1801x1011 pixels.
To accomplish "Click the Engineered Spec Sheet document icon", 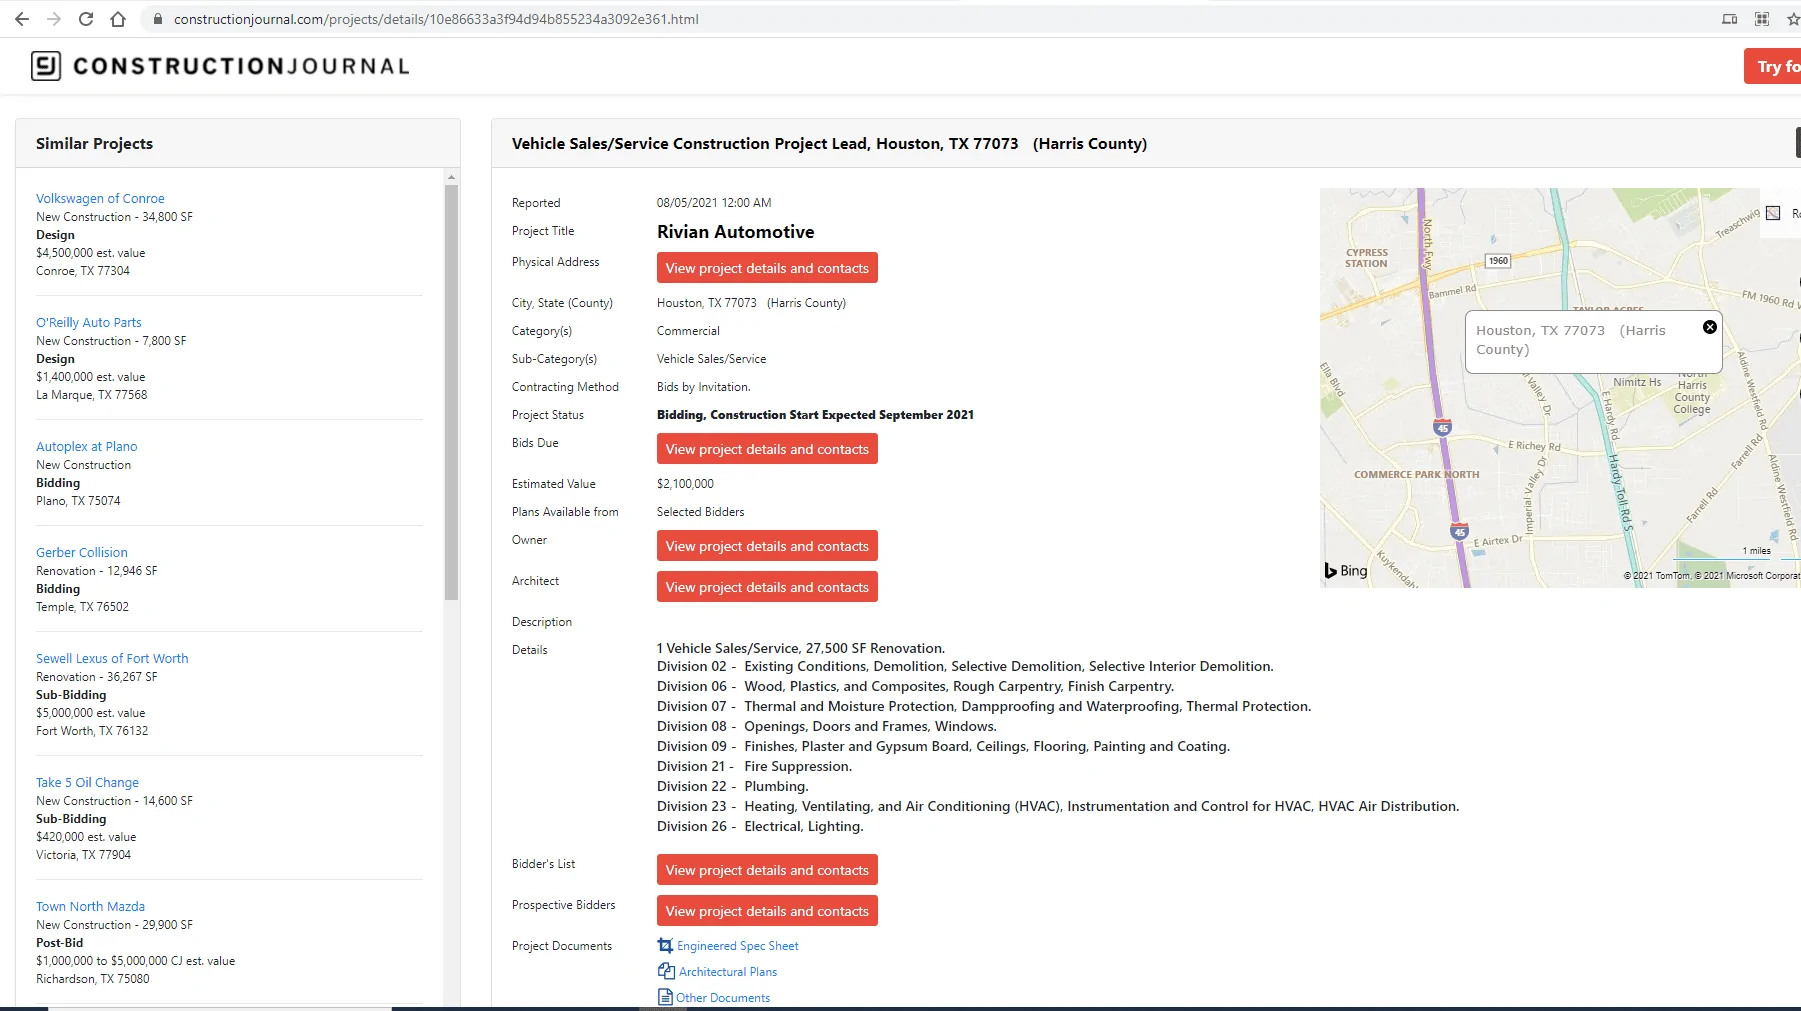I will pyautogui.click(x=665, y=945).
